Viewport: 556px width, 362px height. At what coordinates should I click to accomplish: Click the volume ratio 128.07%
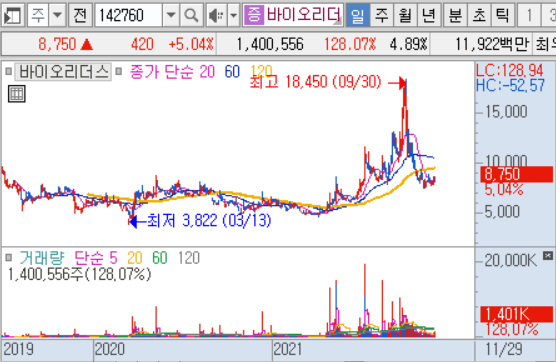[x=350, y=45]
